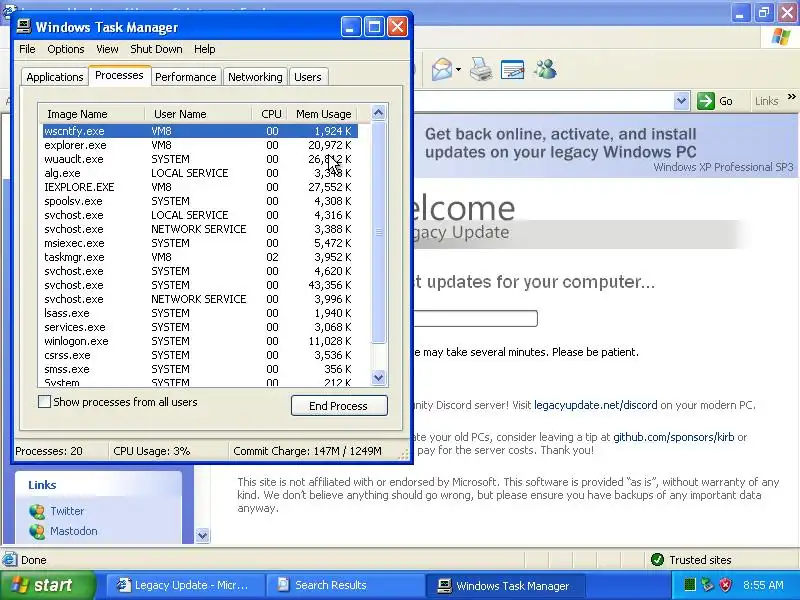Image resolution: width=800 pixels, height=600 pixels.
Task: Click the IE sidebar scroll down arrow
Action: pos(203,536)
